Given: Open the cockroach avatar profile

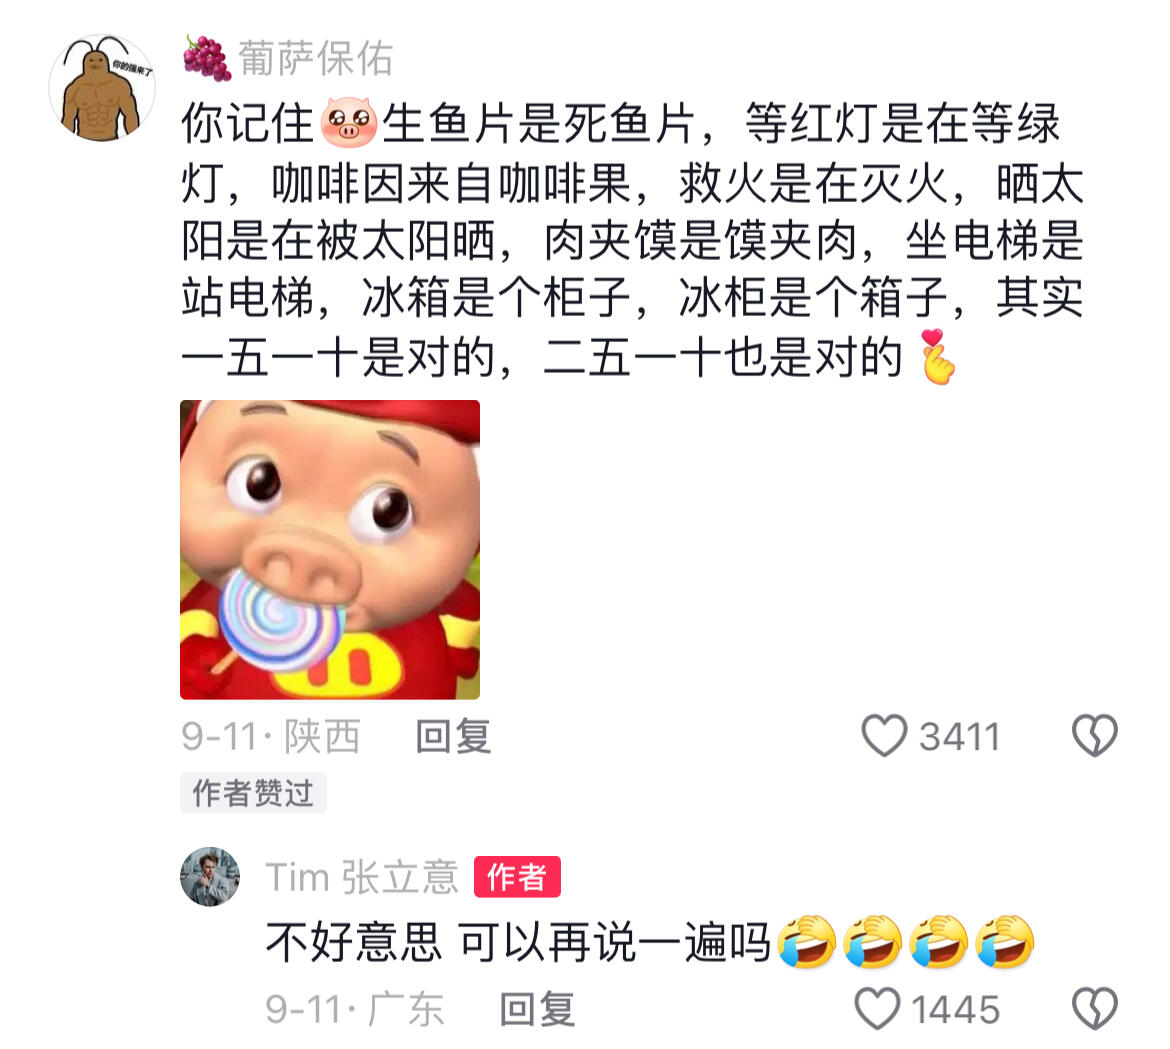Looking at the screenshot, I should click(x=101, y=87).
